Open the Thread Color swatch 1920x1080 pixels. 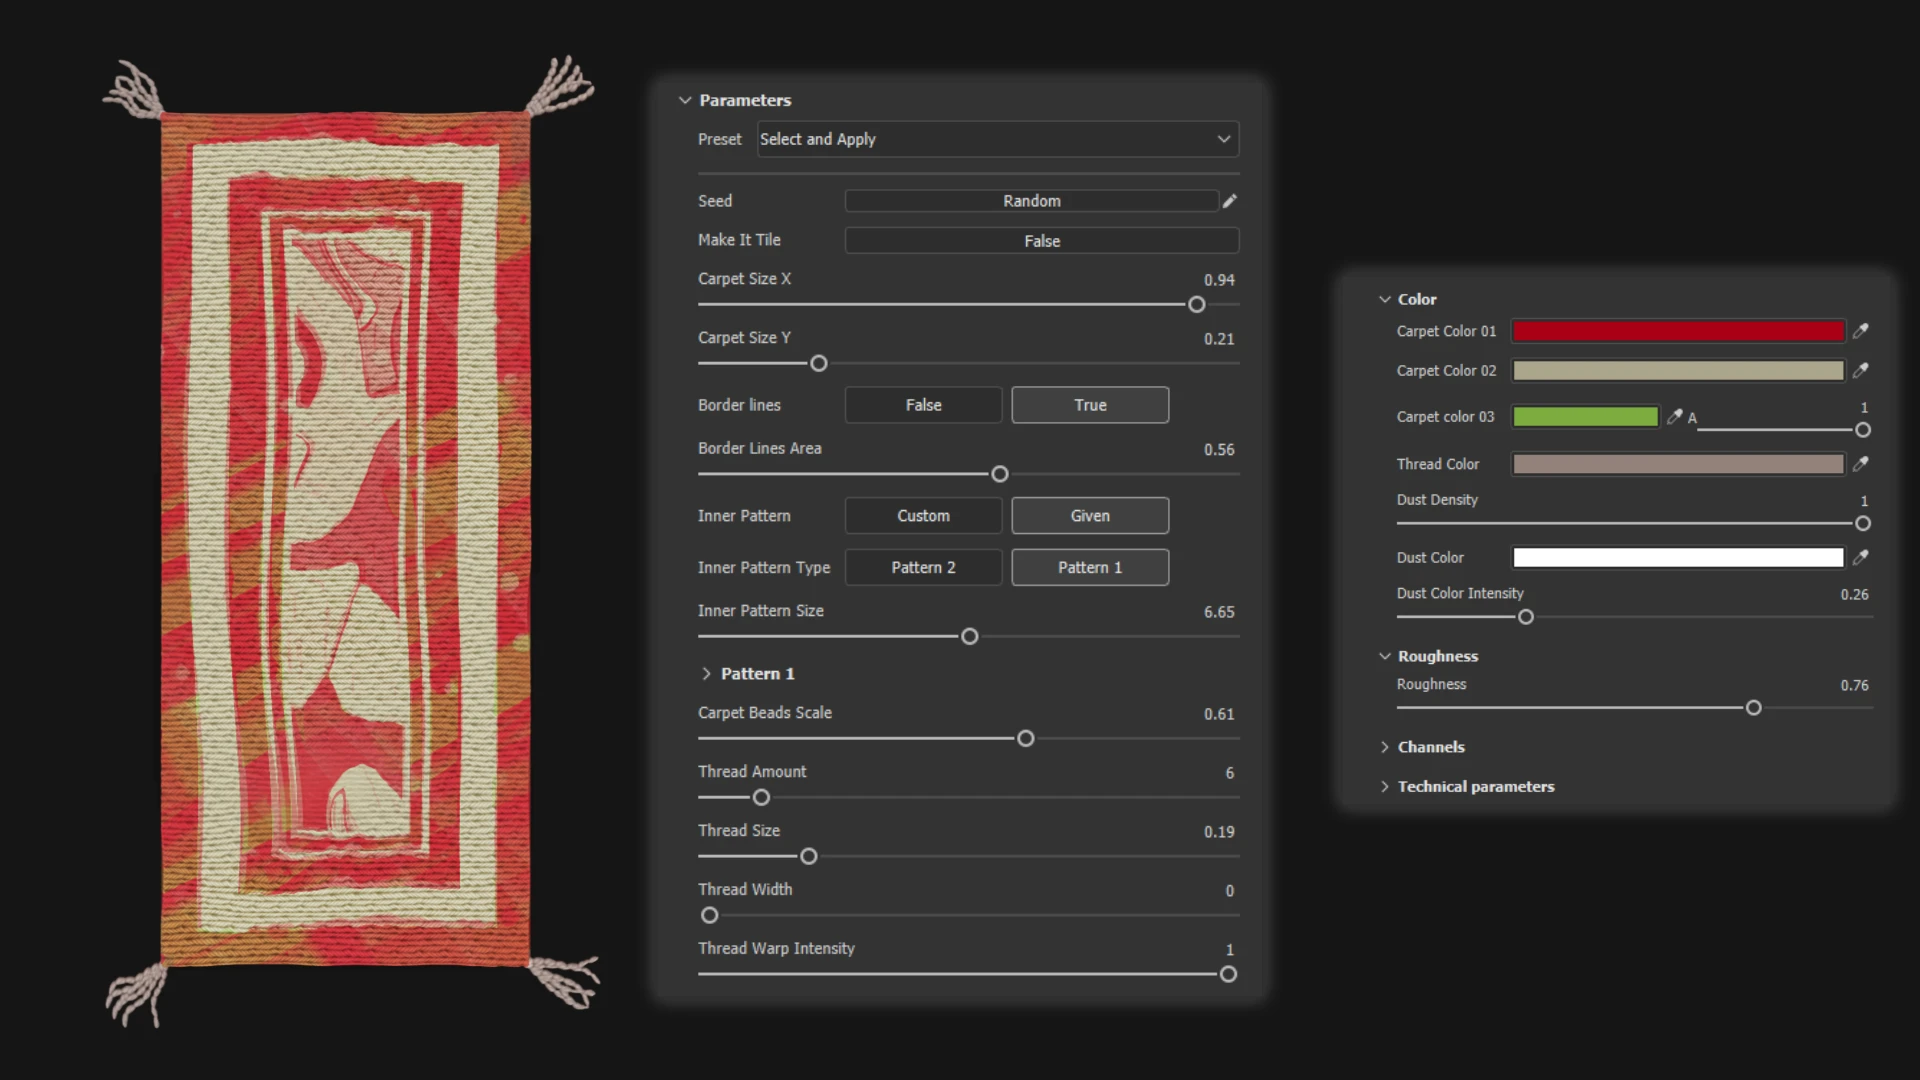(1678, 464)
